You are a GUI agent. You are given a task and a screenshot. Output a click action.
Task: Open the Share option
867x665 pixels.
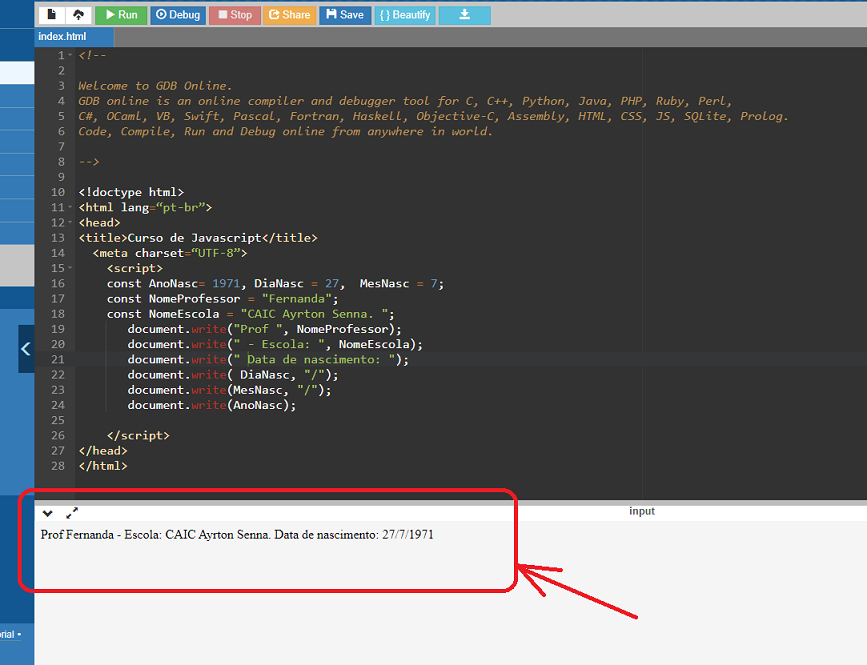tap(289, 15)
